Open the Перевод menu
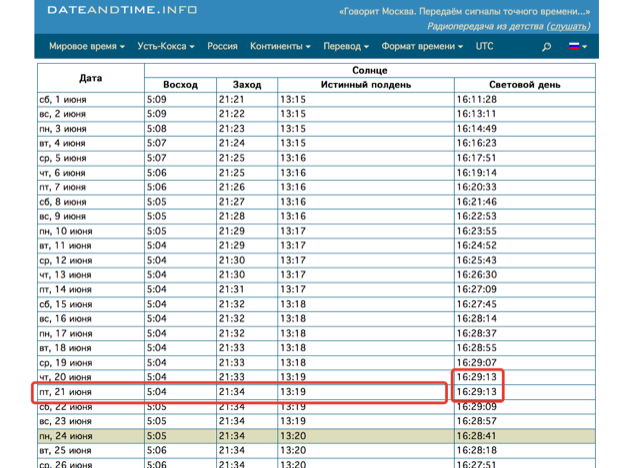Screen dimensions: 640x468 click(346, 47)
